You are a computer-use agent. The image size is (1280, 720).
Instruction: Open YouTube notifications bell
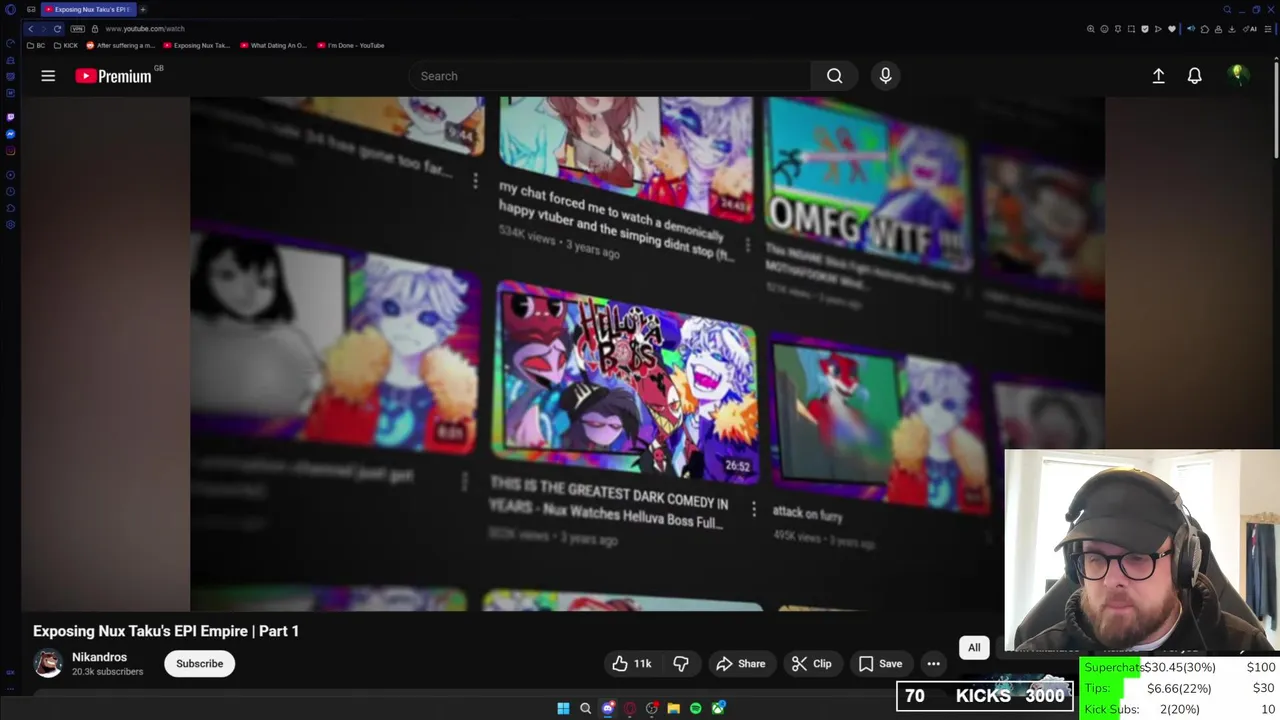[x=1194, y=76]
